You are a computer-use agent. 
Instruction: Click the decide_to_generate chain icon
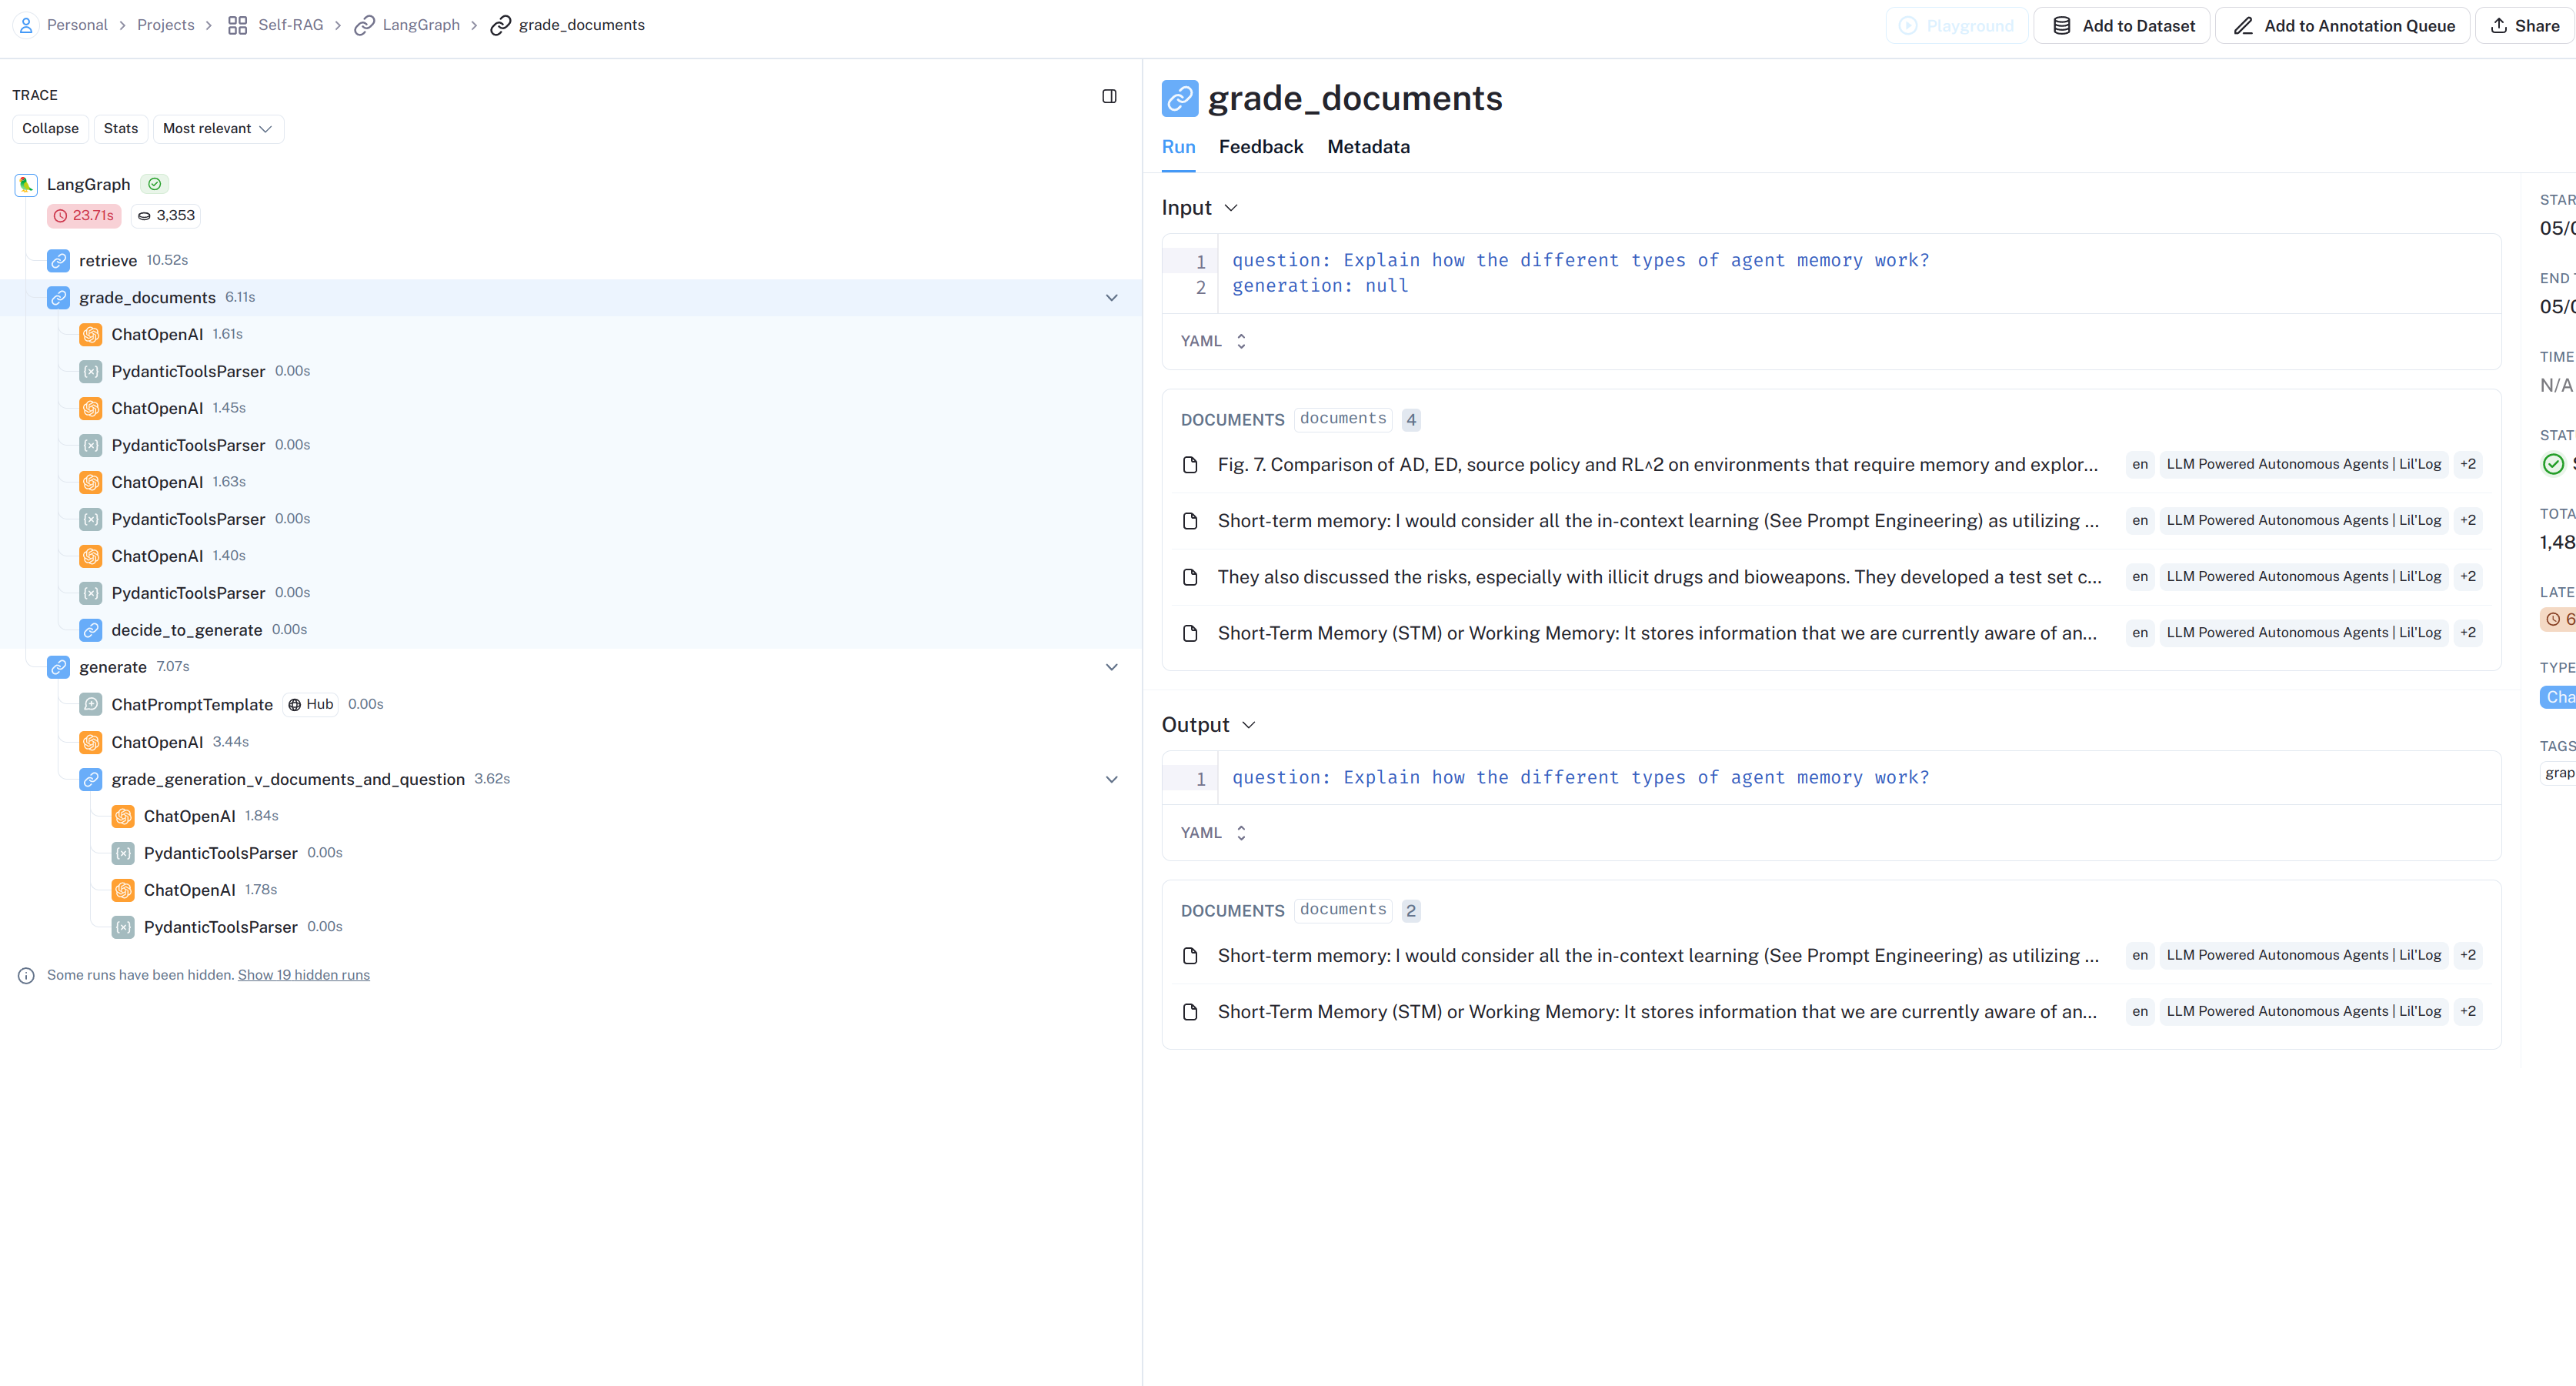[x=91, y=630]
